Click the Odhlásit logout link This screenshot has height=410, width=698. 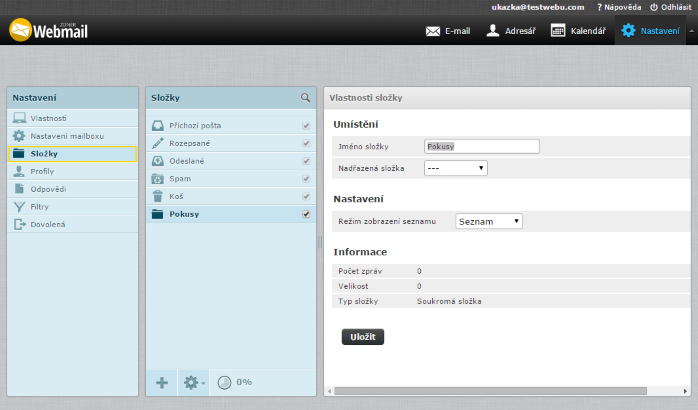pos(670,7)
